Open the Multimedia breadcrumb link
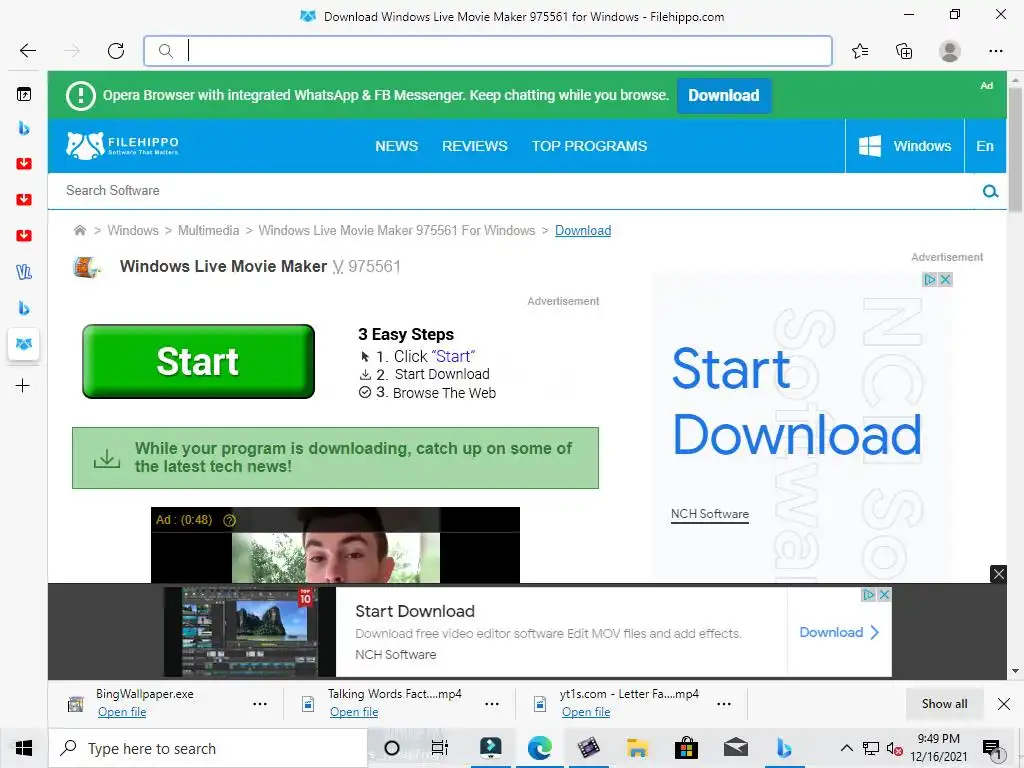 coord(208,231)
